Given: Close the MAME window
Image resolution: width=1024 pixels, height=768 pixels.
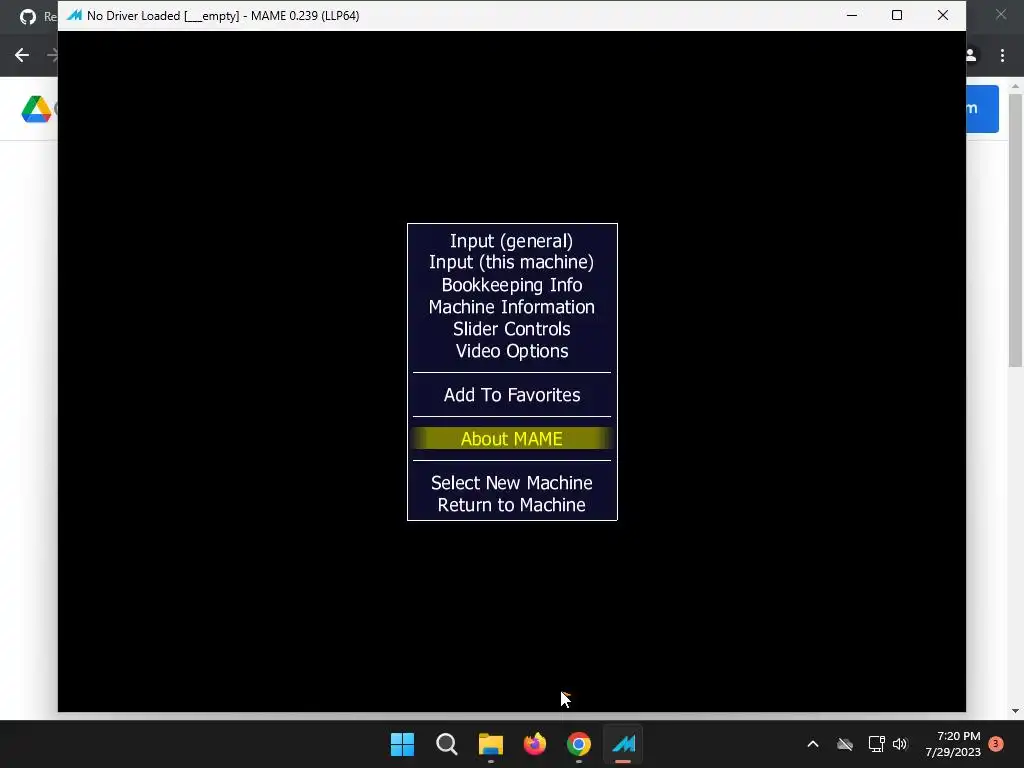Looking at the screenshot, I should pyautogui.click(x=942, y=15).
